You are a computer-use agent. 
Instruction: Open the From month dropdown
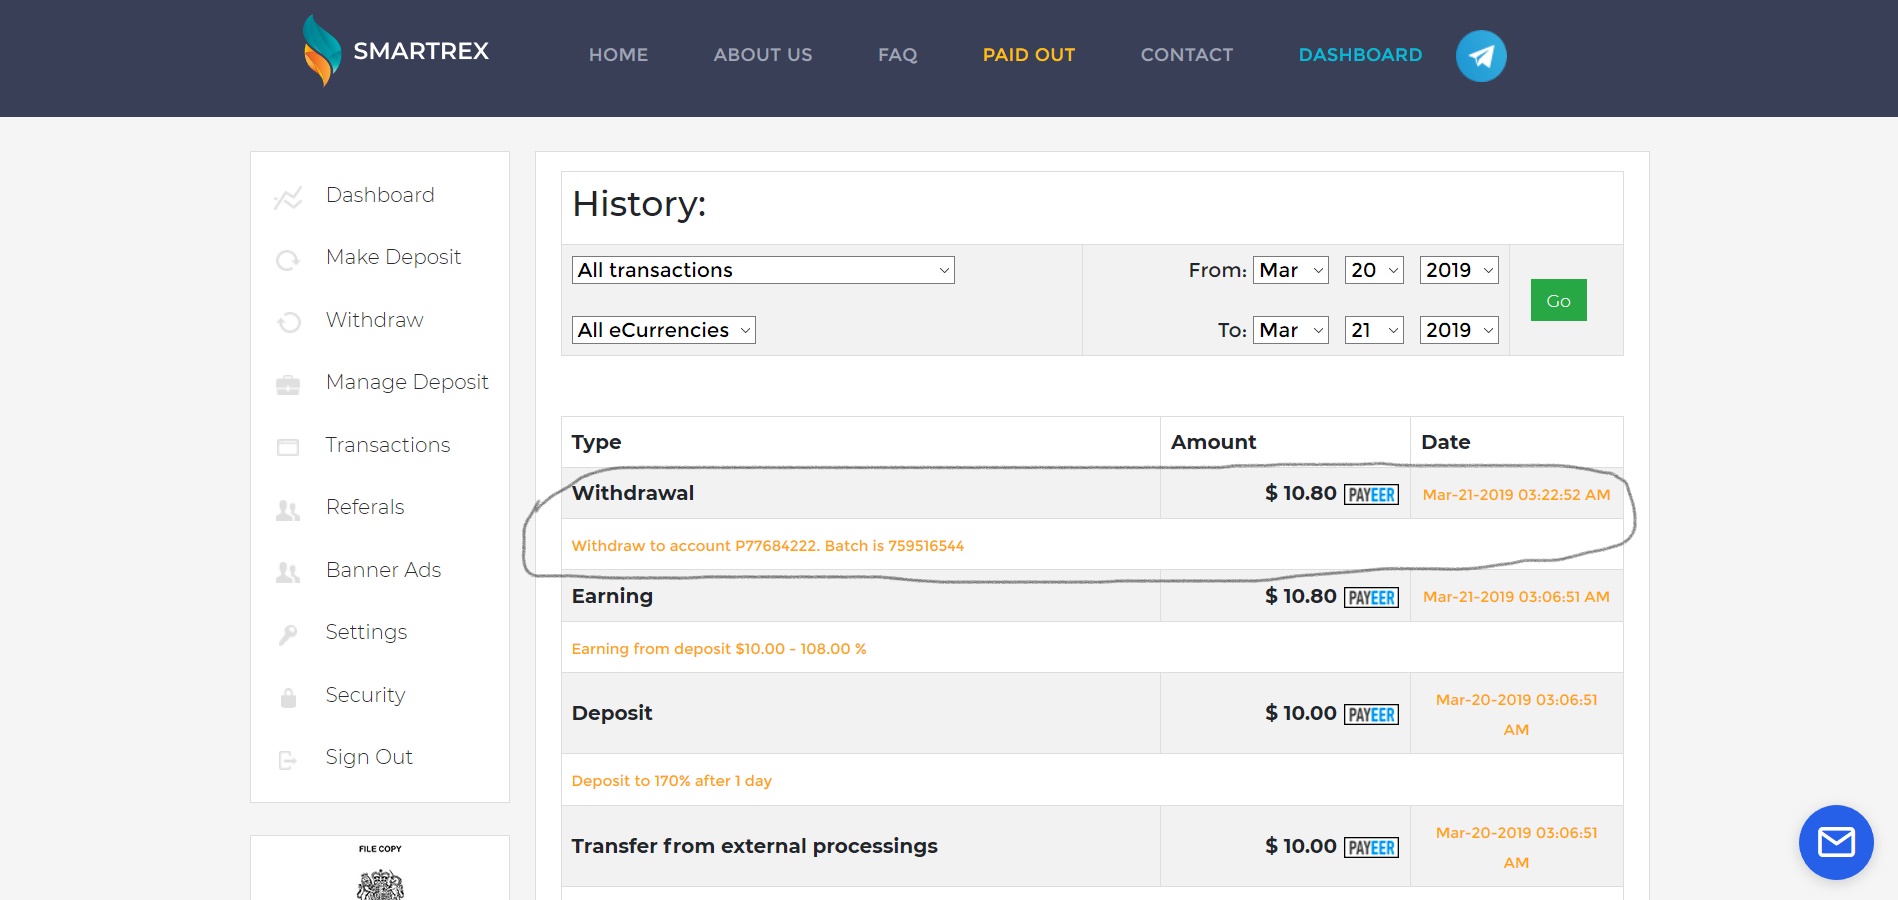point(1291,270)
